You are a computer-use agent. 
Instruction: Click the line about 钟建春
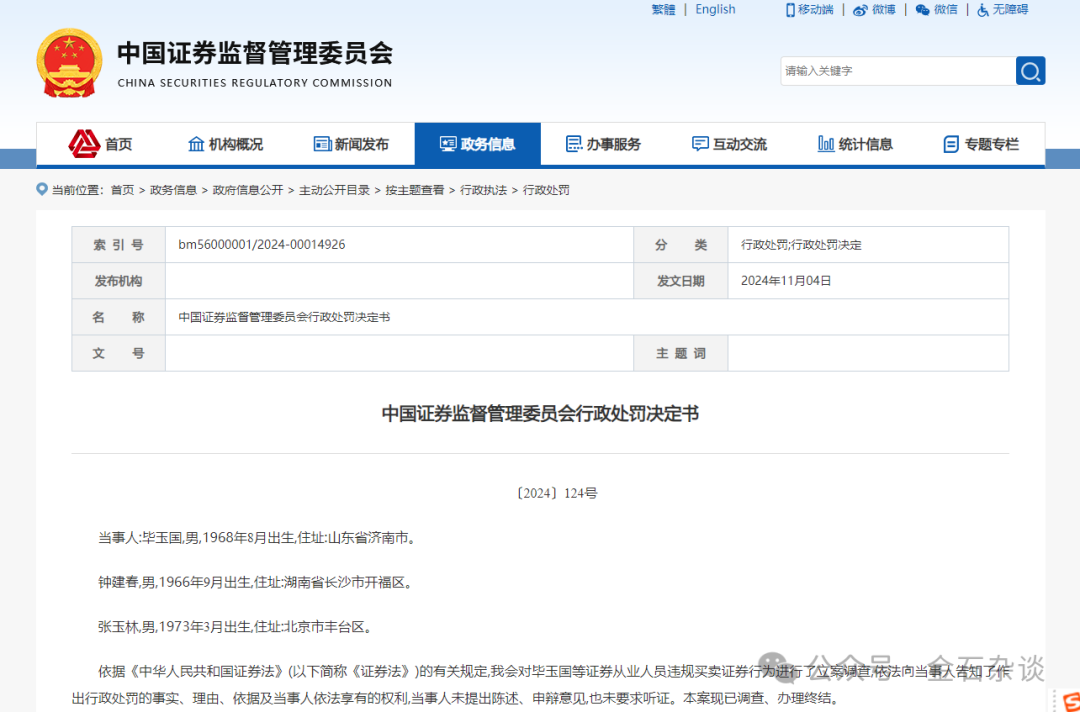(x=256, y=583)
